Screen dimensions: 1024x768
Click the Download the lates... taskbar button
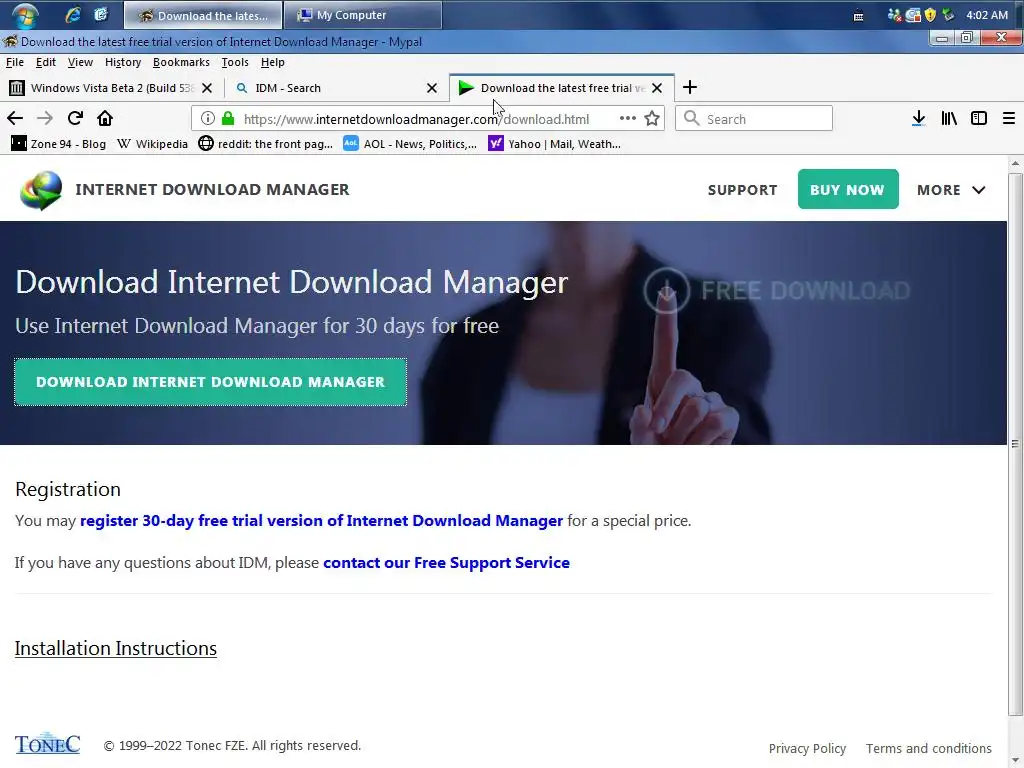point(203,15)
